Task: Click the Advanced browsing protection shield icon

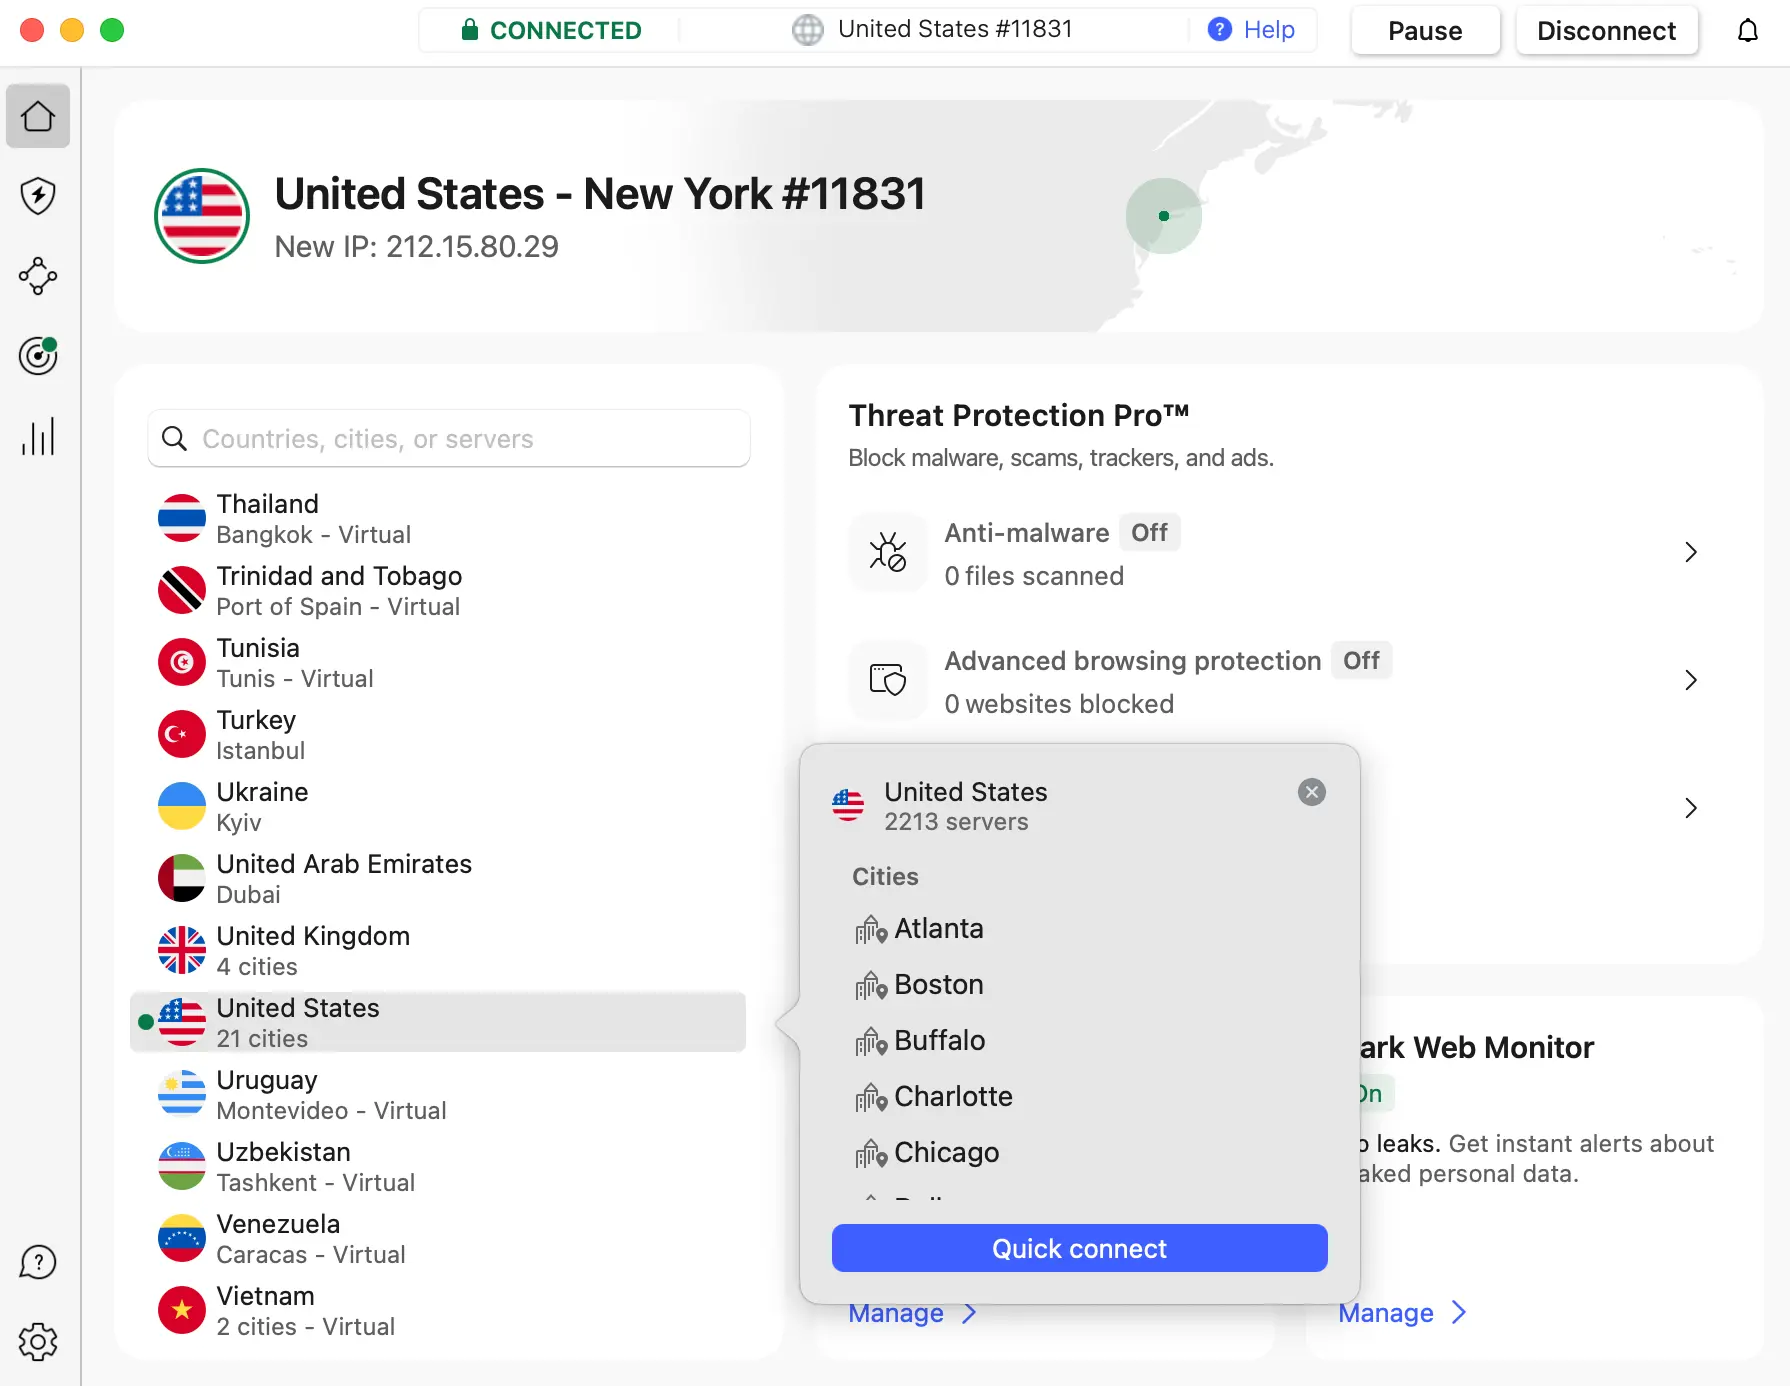Action: click(887, 680)
